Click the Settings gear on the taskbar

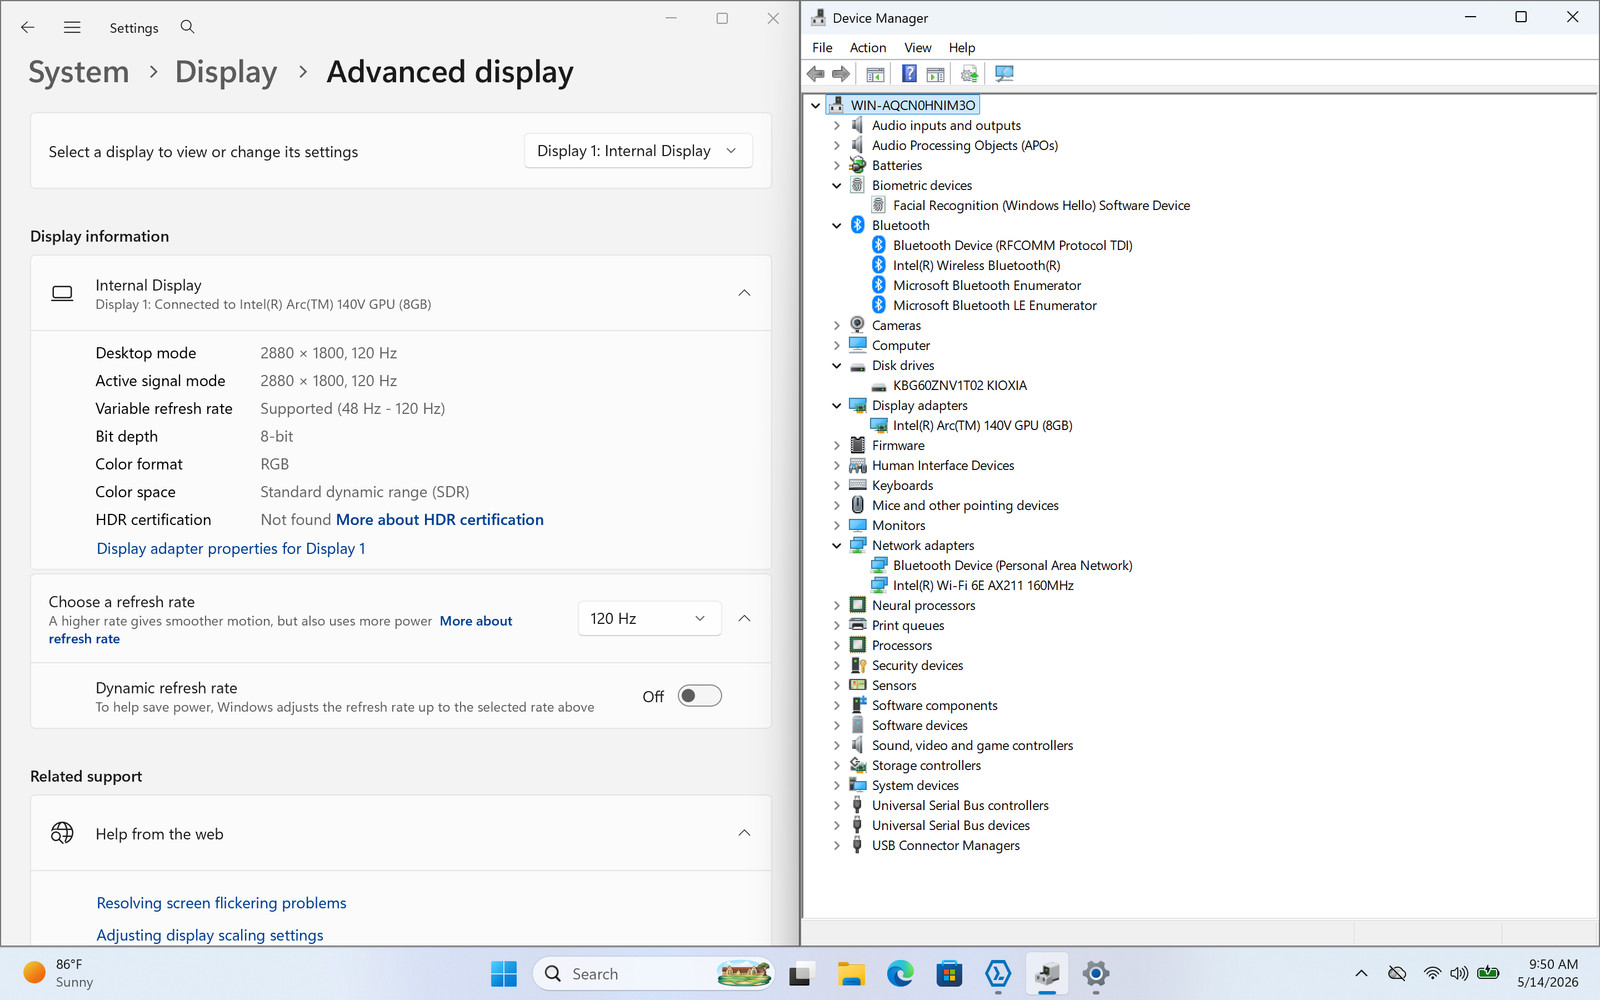pos(1096,973)
